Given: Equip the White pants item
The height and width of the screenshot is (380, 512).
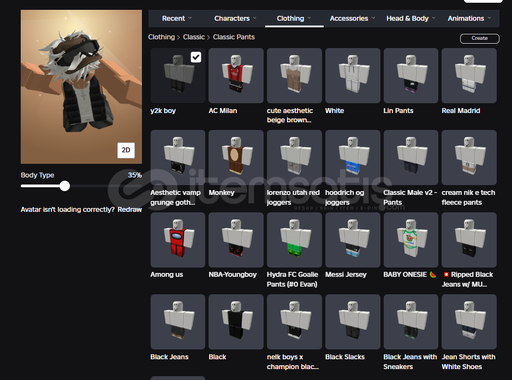Looking at the screenshot, I should pyautogui.click(x=353, y=75).
